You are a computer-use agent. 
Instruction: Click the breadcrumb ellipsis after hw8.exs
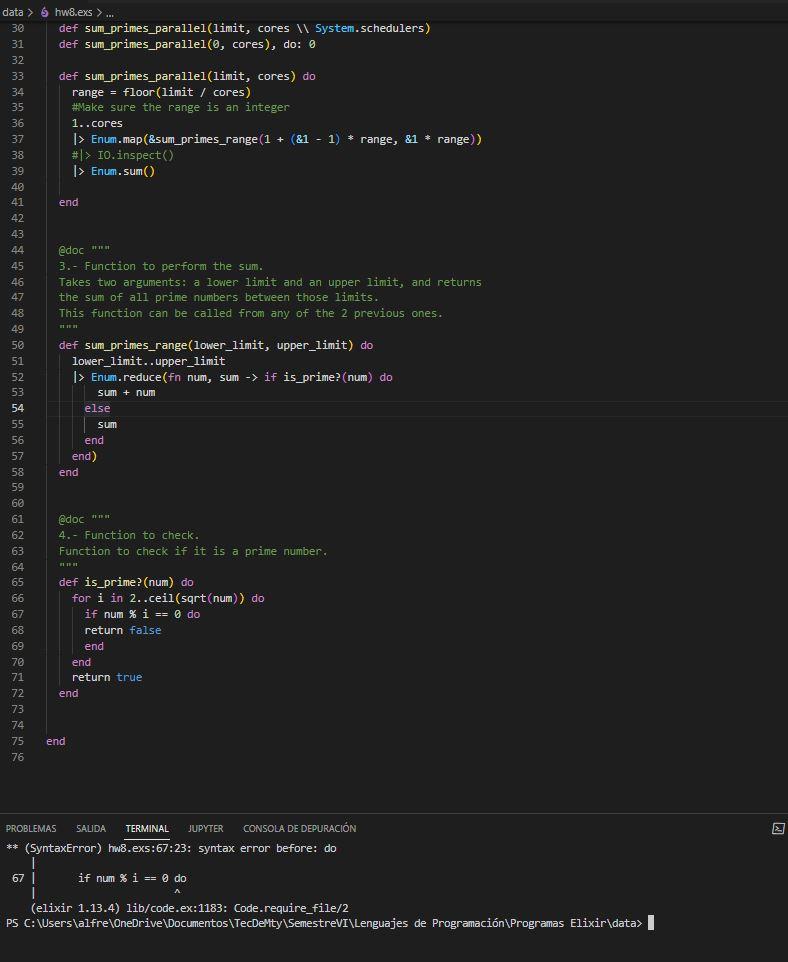[x=110, y=12]
